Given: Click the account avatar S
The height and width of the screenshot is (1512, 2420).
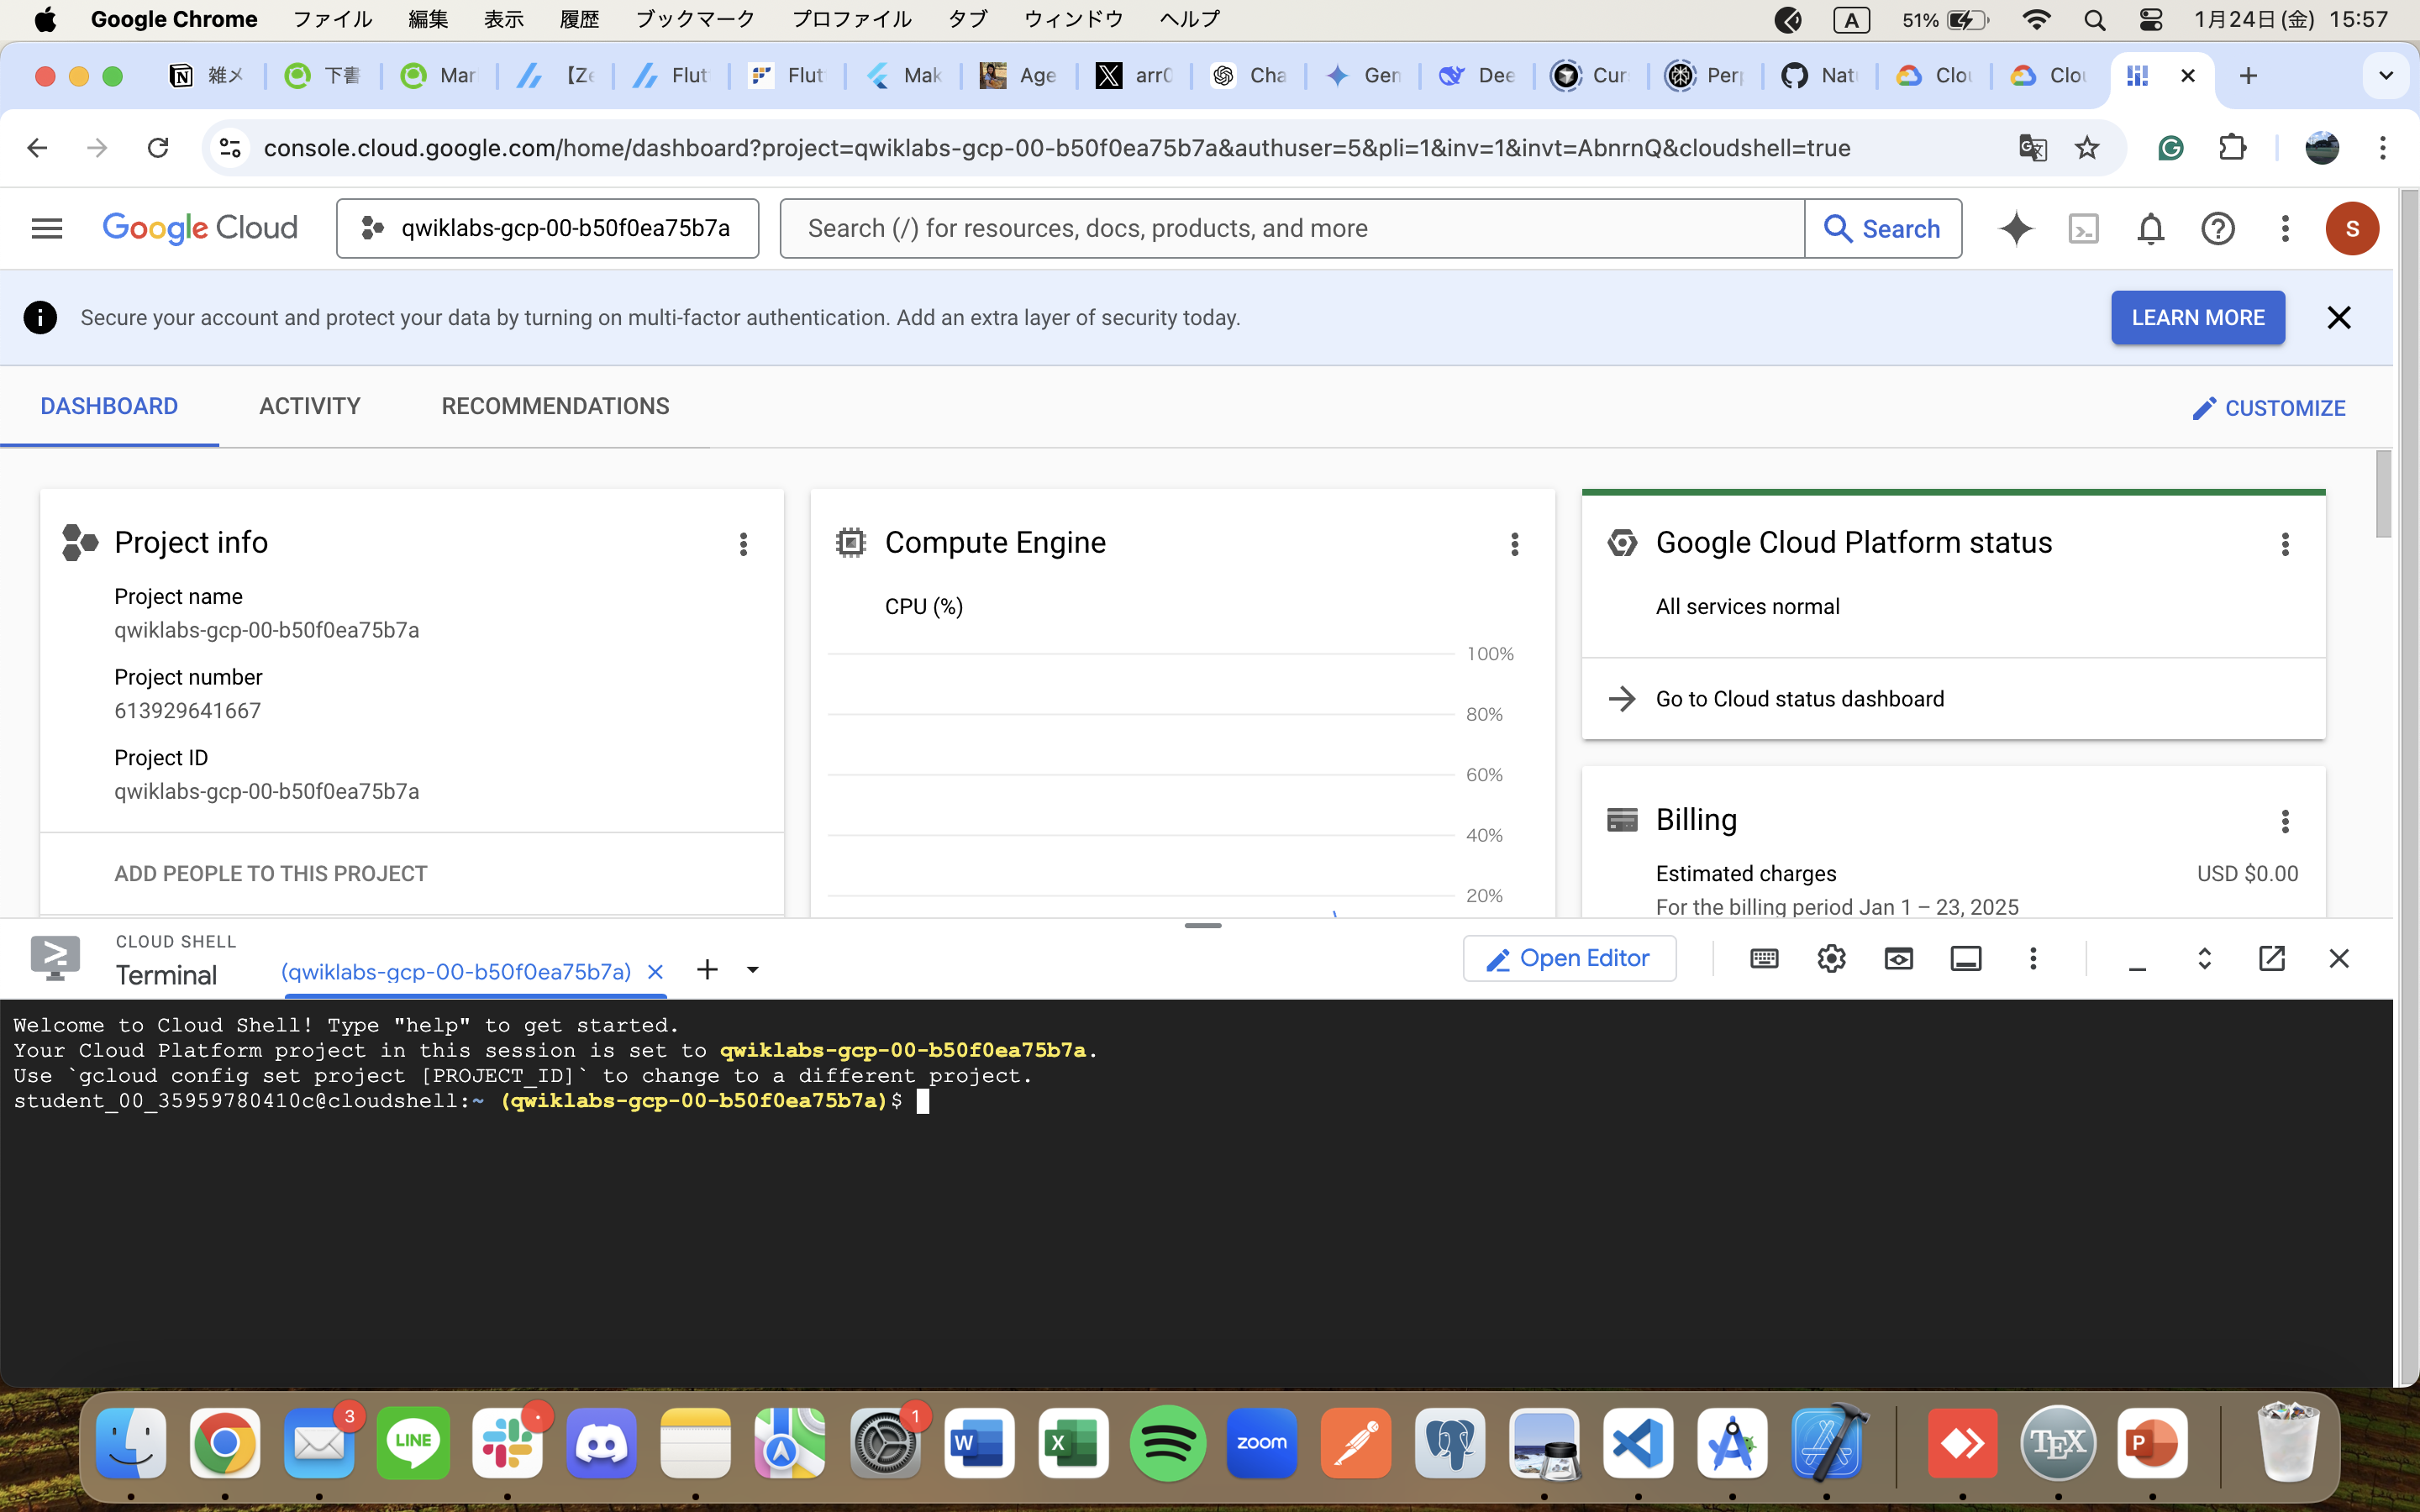Looking at the screenshot, I should (2352, 228).
